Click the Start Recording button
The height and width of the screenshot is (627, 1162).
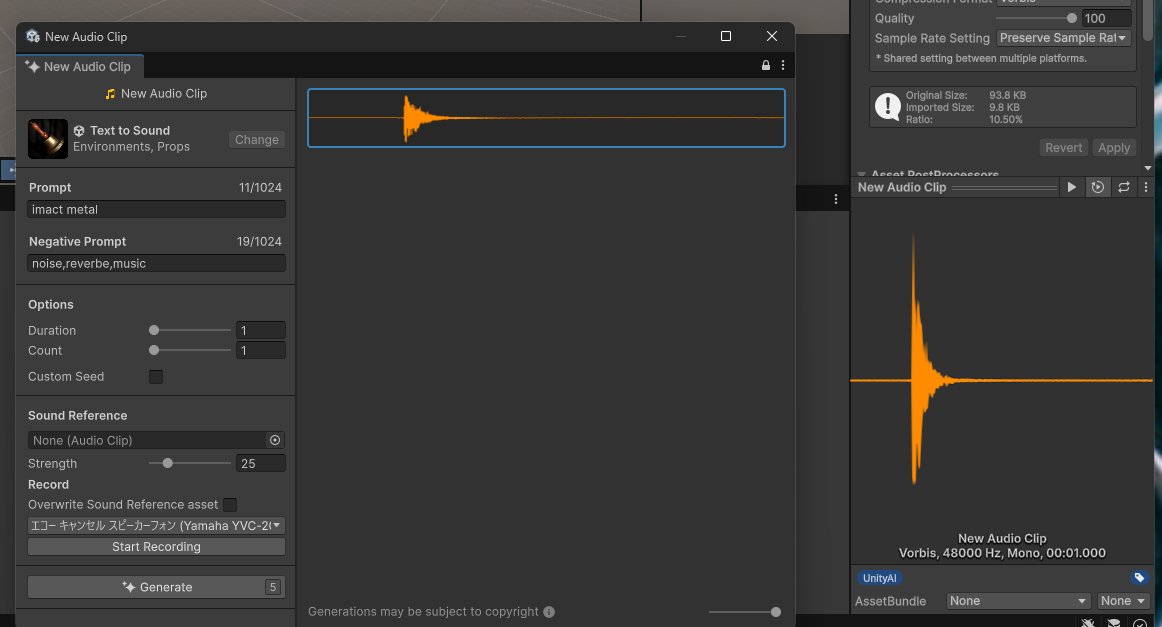pyautogui.click(x=156, y=546)
